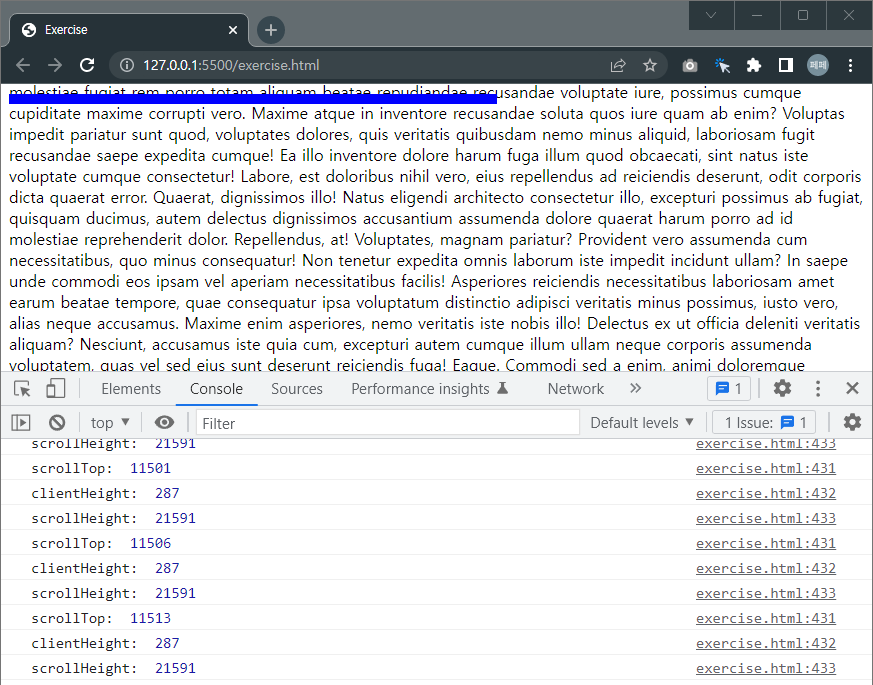Open the cursor click extension icon

click(x=722, y=65)
